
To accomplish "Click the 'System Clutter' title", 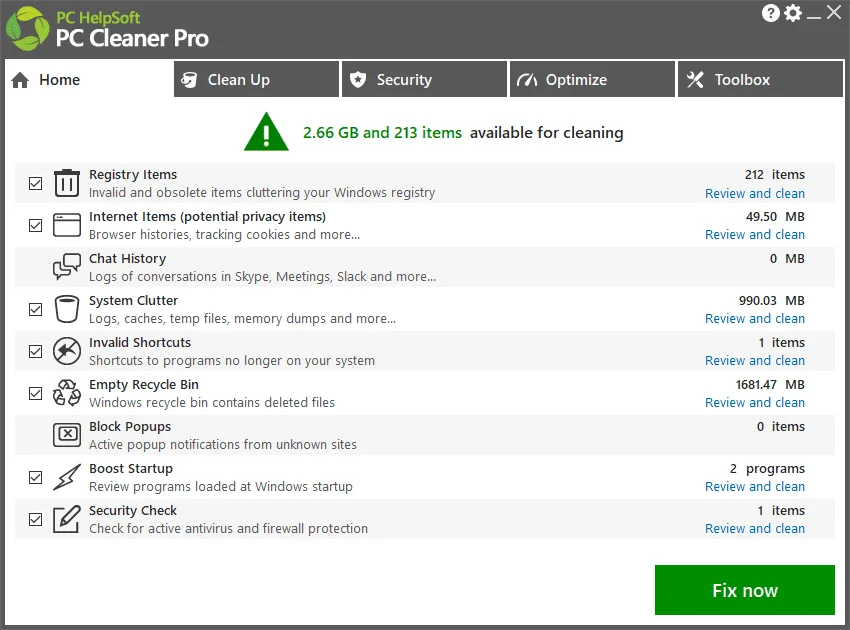I will point(133,301).
